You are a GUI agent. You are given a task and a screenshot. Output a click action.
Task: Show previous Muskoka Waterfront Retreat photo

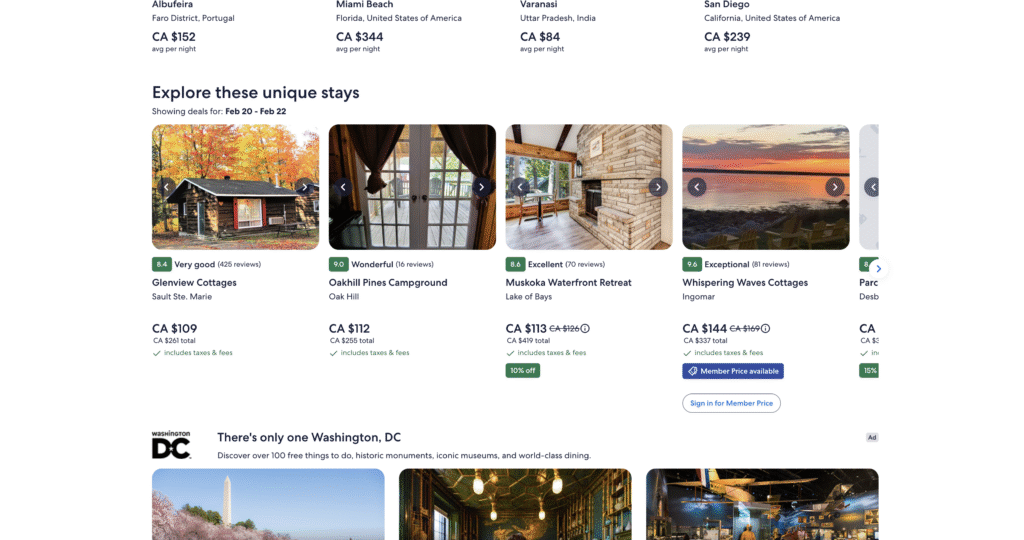point(520,187)
